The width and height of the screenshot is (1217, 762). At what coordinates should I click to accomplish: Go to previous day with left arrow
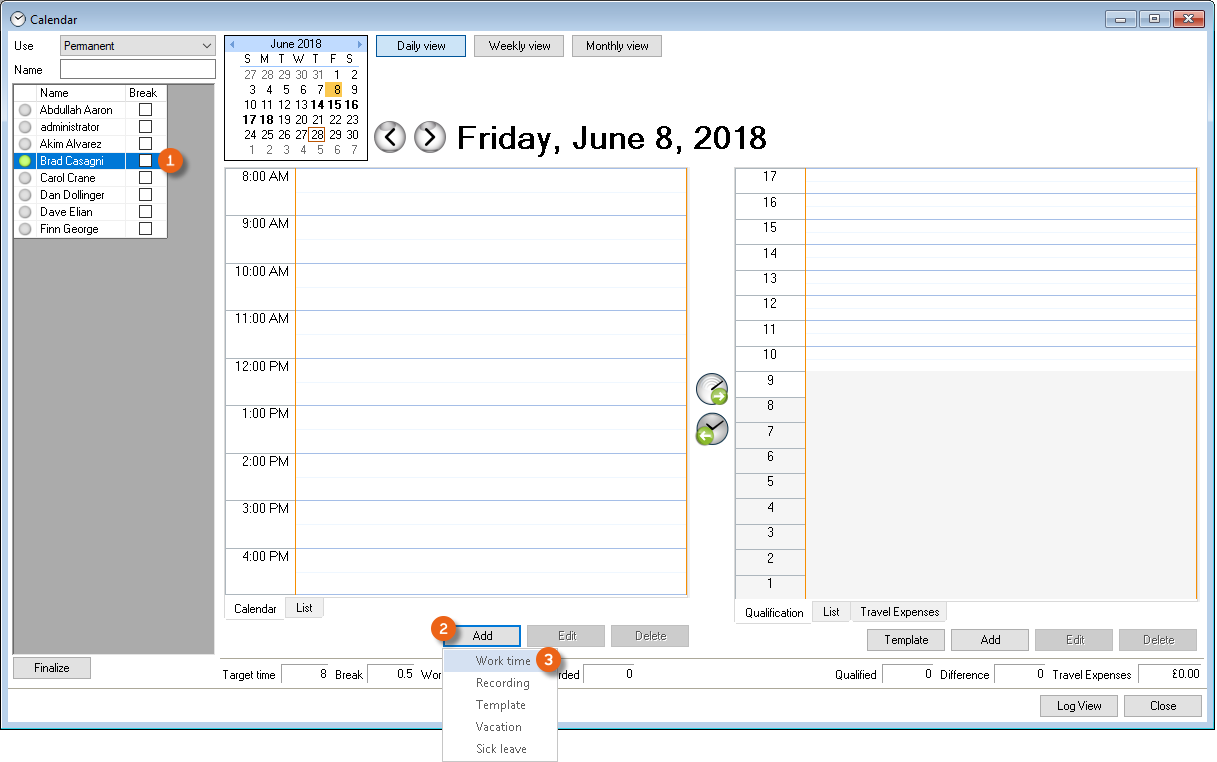(390, 137)
